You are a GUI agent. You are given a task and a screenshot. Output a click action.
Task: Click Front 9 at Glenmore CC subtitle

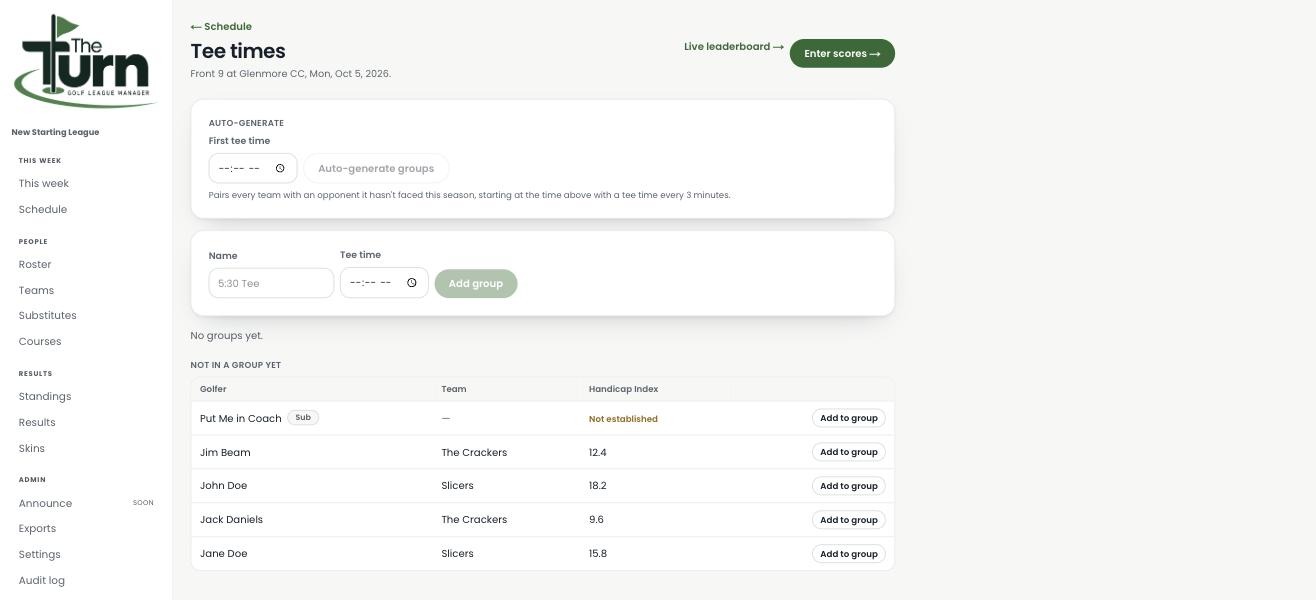291,74
